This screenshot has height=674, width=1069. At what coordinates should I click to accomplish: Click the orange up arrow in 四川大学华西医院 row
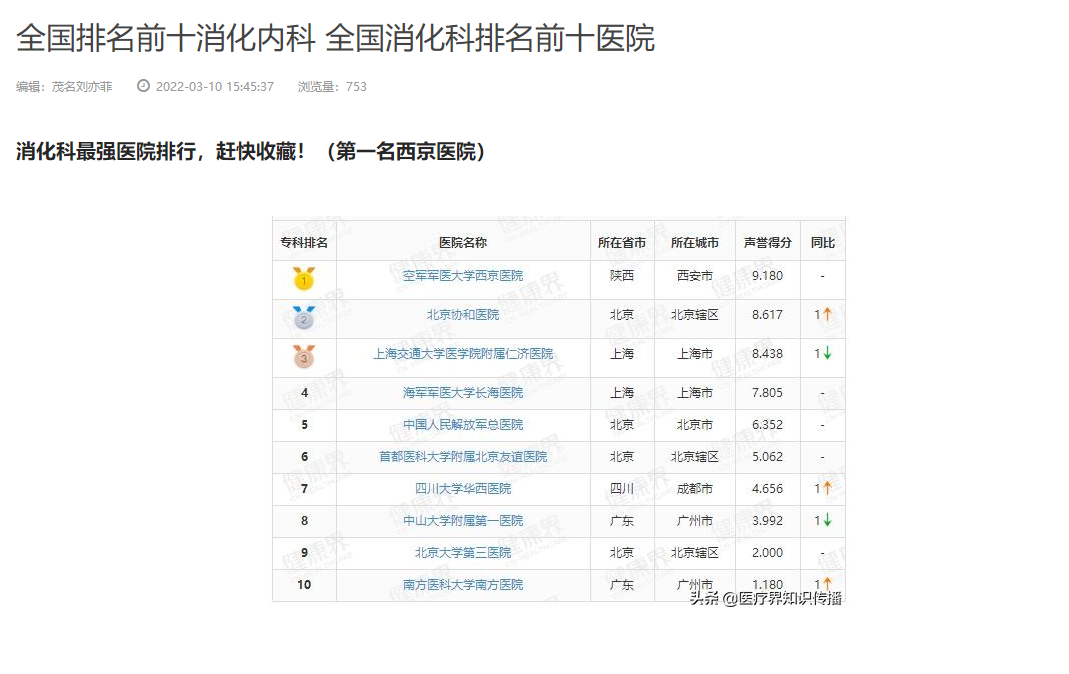pyautogui.click(x=827, y=488)
